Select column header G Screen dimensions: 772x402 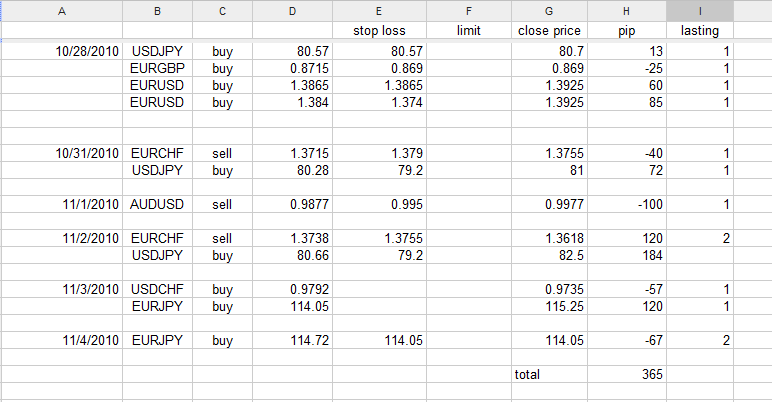tap(549, 11)
